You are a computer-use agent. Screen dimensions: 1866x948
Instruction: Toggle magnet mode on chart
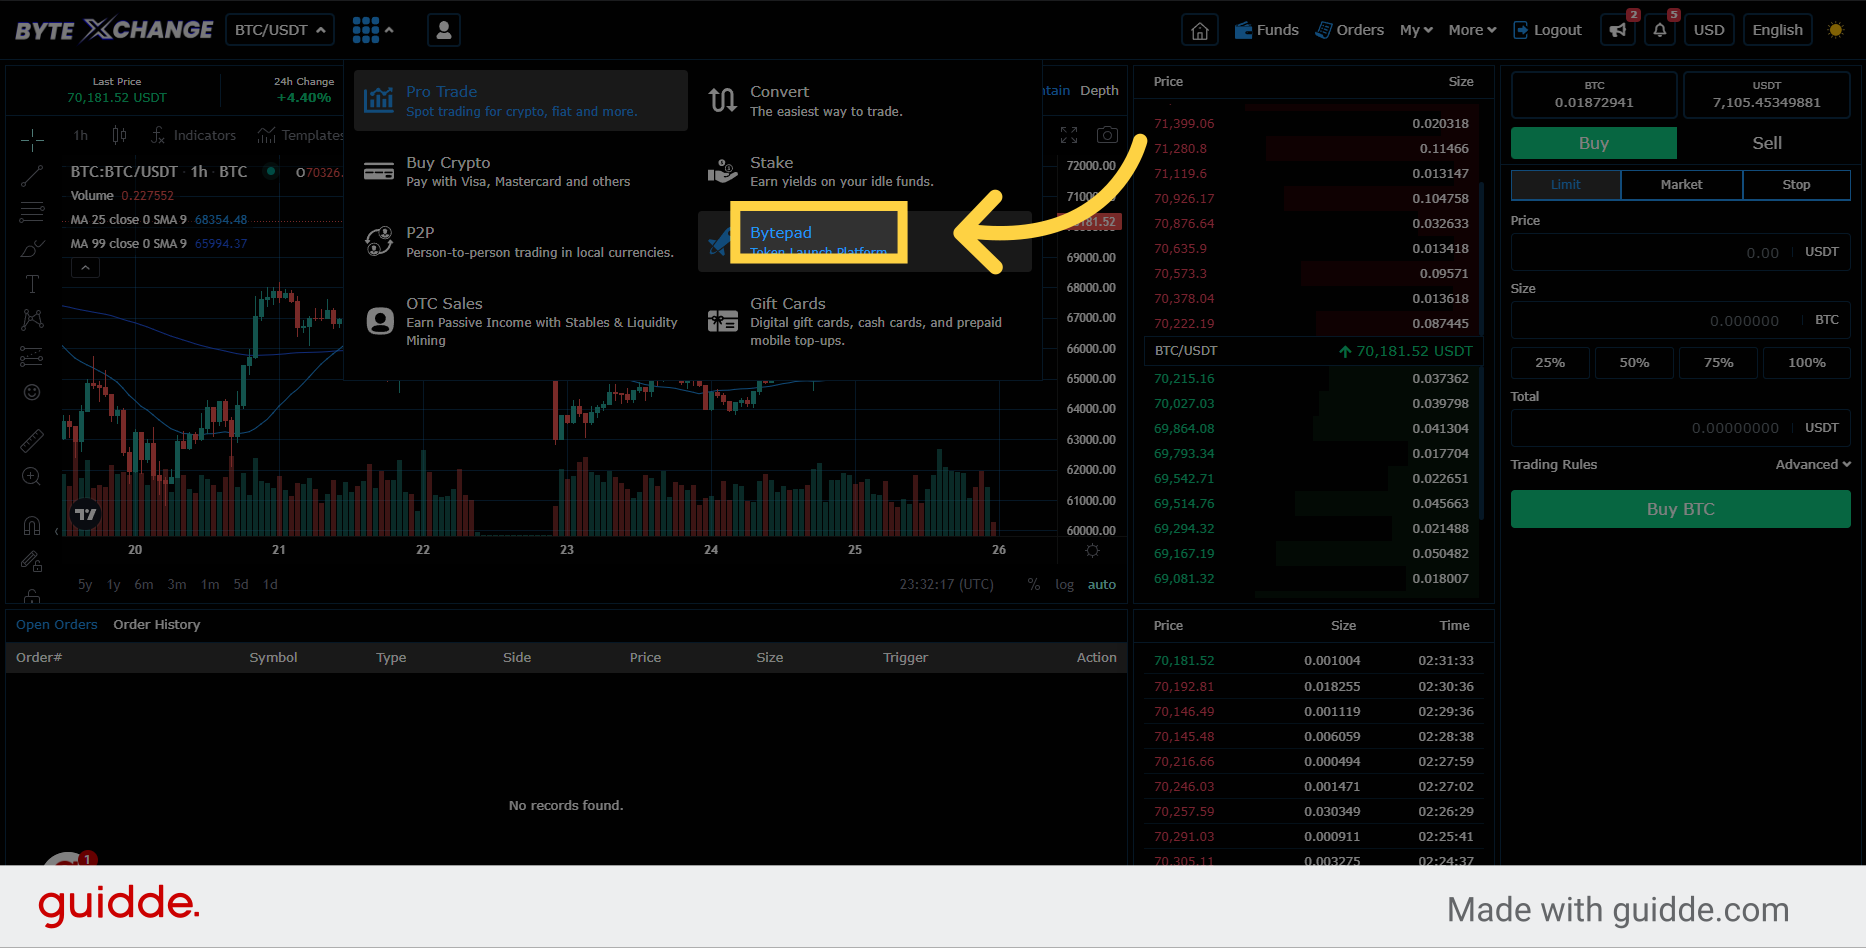click(32, 526)
